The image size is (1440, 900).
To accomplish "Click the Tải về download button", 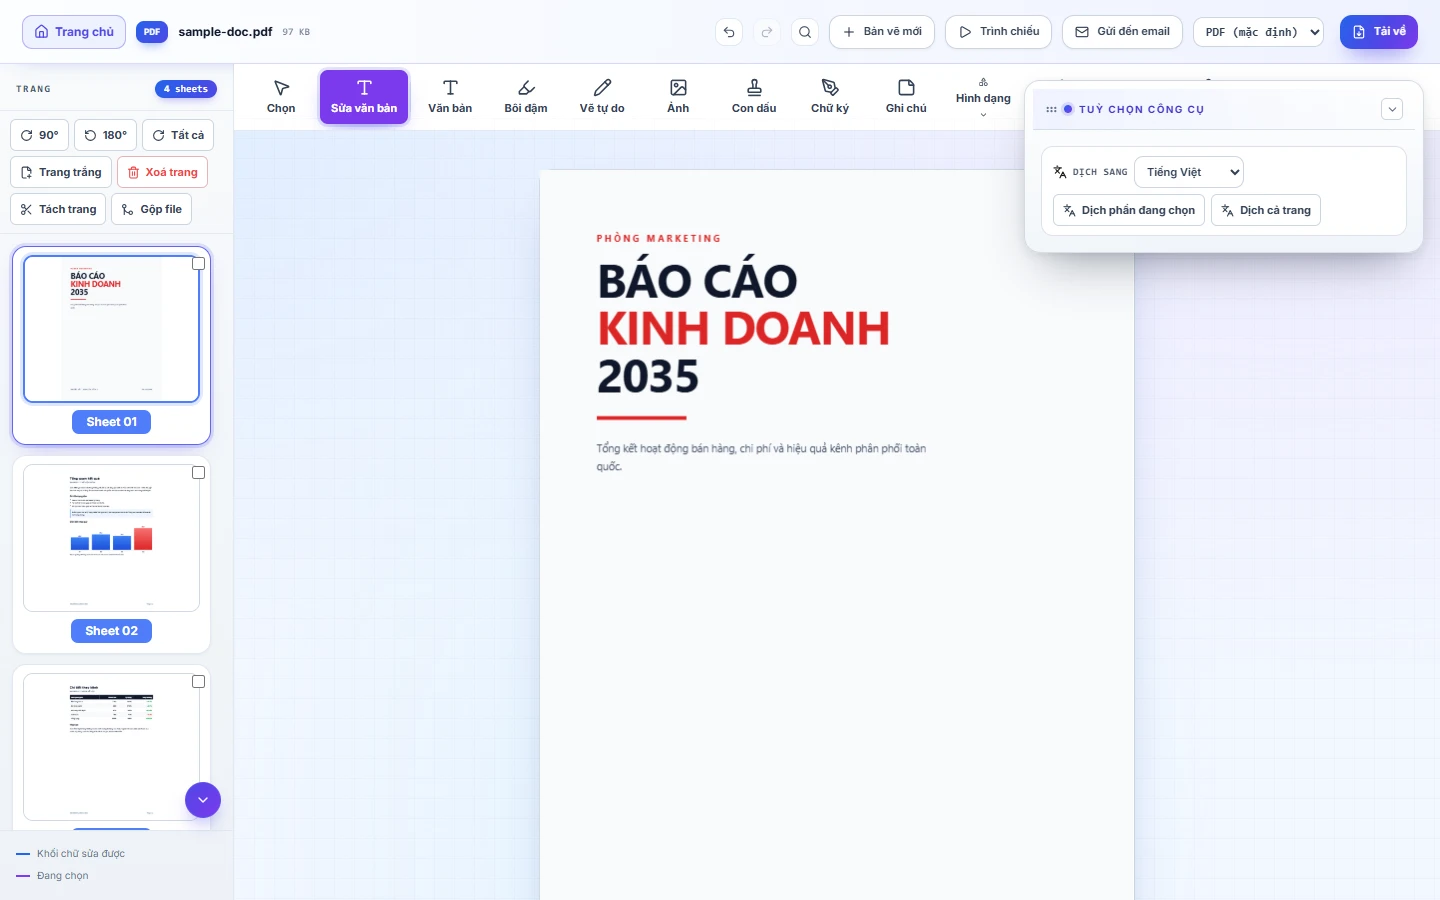I will pyautogui.click(x=1379, y=32).
